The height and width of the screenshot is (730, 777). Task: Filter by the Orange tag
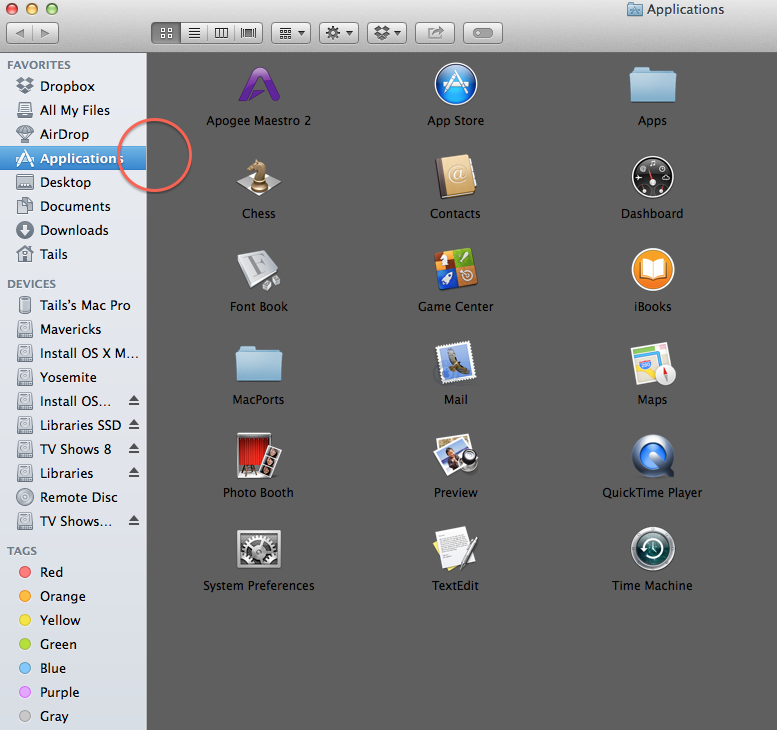pos(73,596)
